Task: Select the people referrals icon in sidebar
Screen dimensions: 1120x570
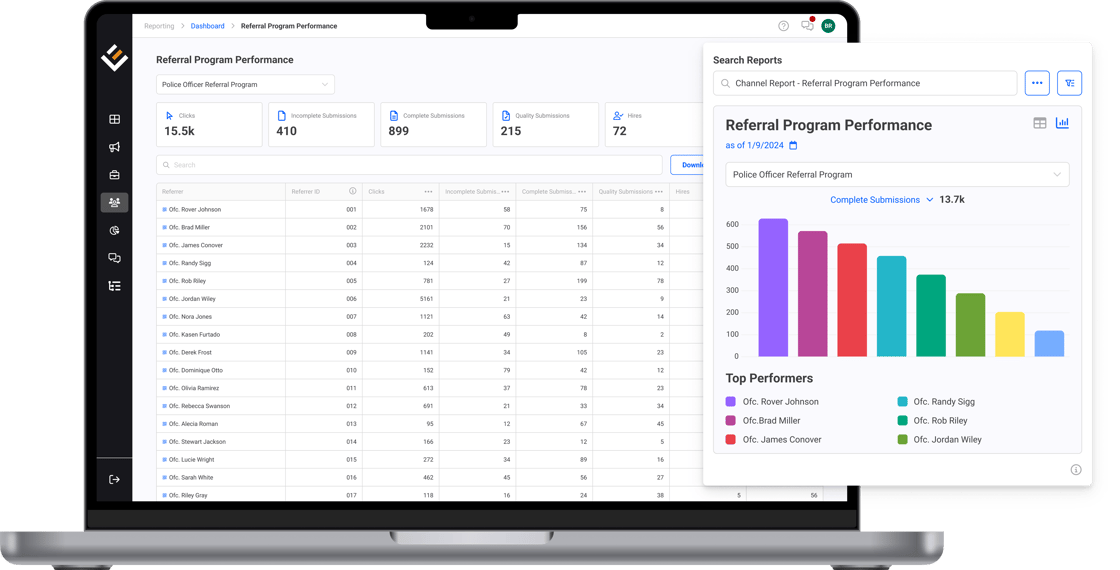Action: tap(114, 203)
